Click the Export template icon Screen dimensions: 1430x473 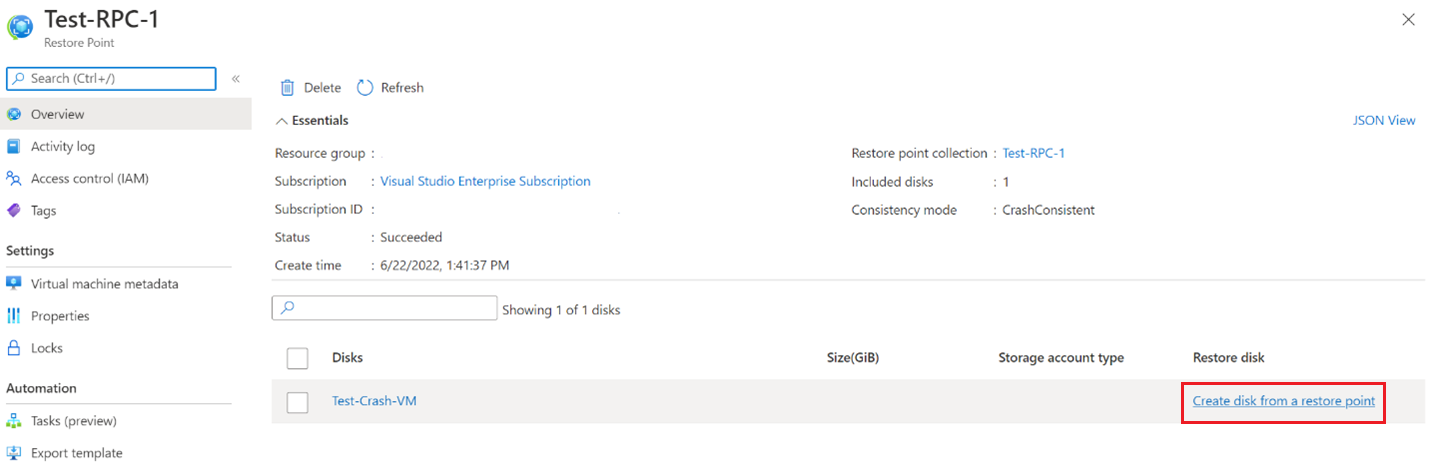coord(14,453)
